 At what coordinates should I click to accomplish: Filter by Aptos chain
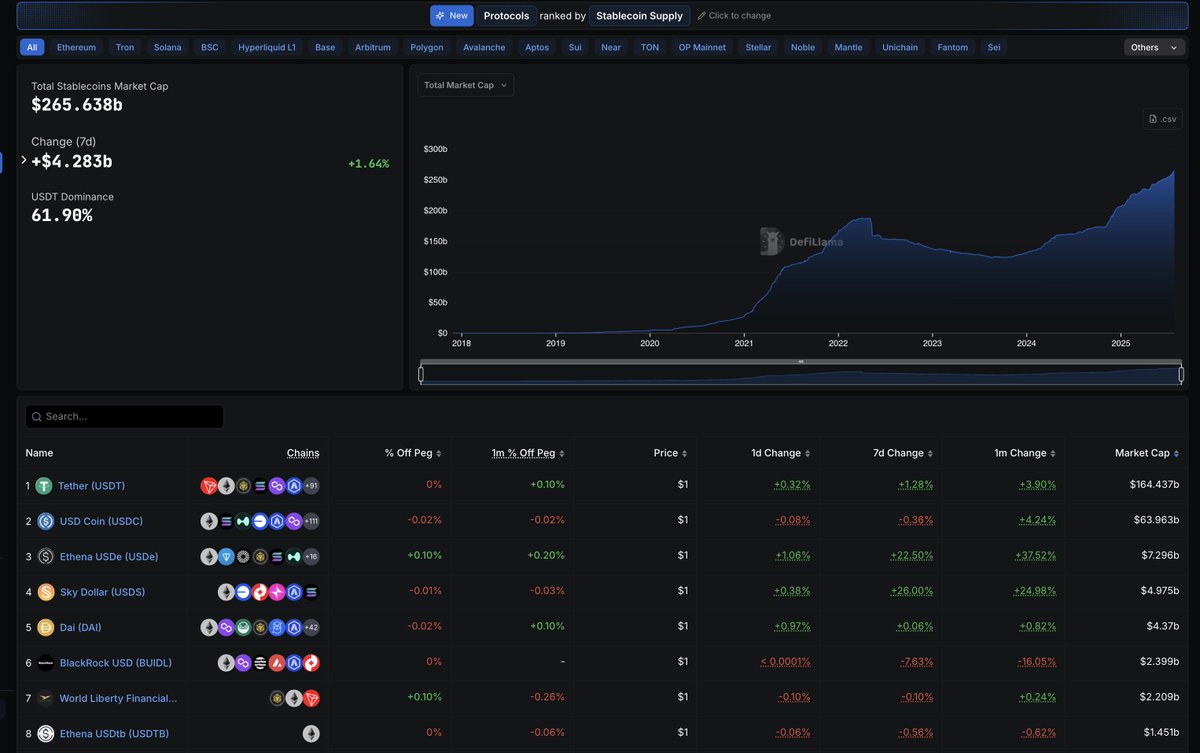[x=537, y=47]
